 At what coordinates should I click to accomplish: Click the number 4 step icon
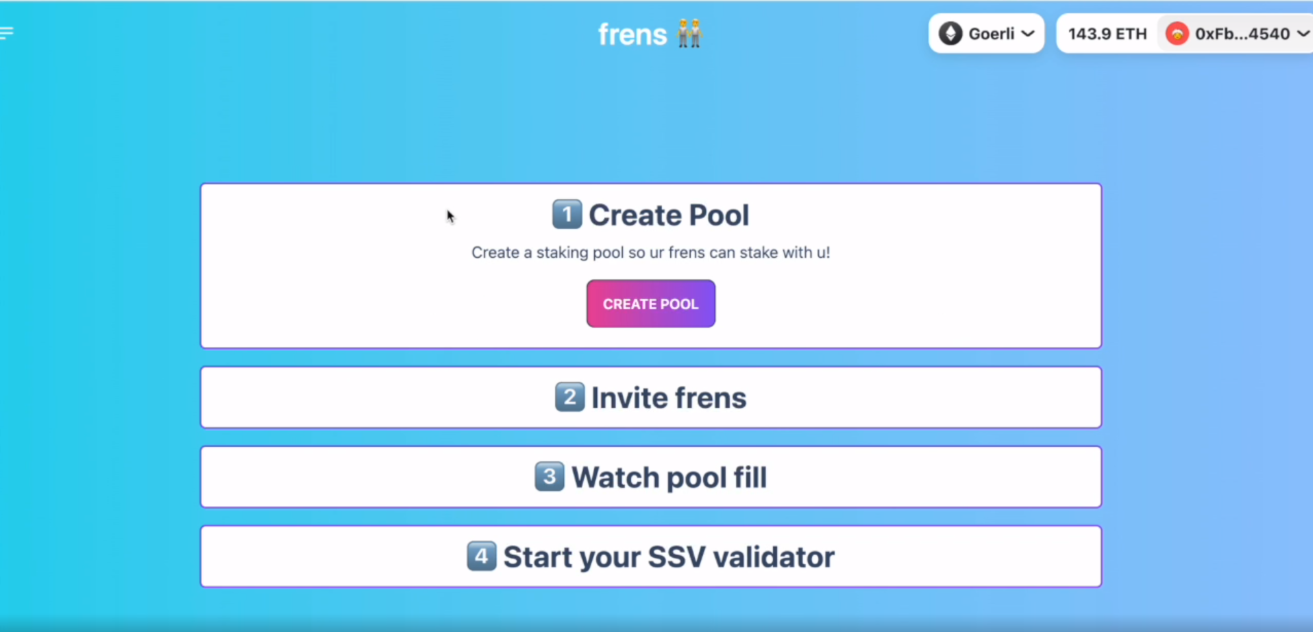[x=481, y=556]
